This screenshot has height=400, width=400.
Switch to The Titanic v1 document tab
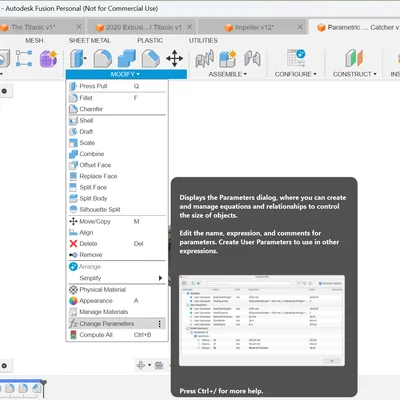coord(42,27)
